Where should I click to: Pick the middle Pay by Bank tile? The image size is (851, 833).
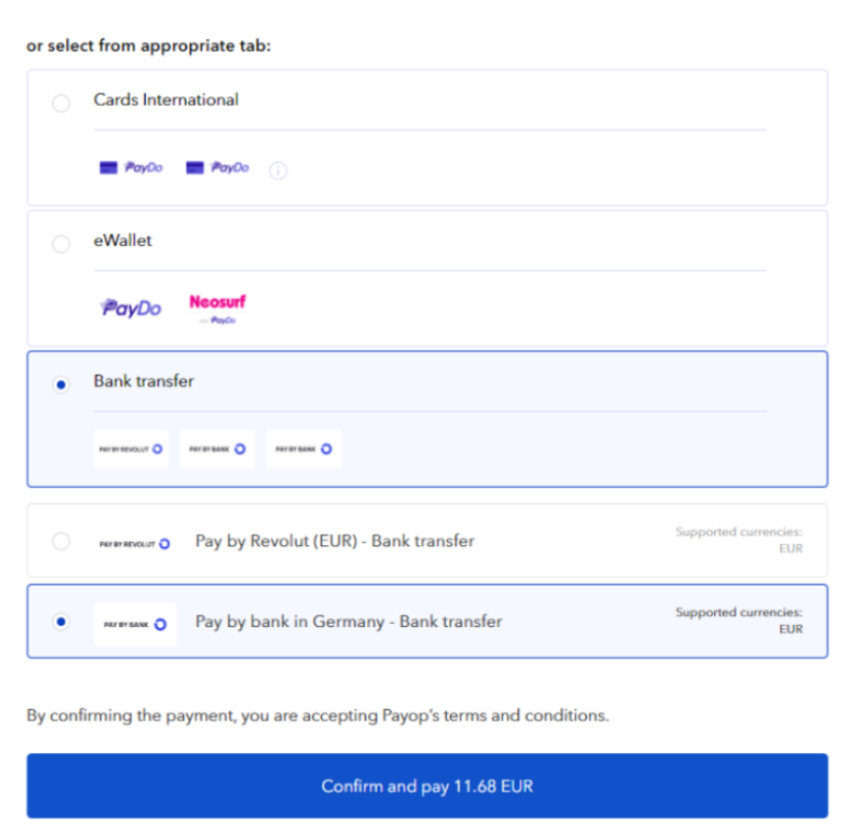[x=217, y=449]
